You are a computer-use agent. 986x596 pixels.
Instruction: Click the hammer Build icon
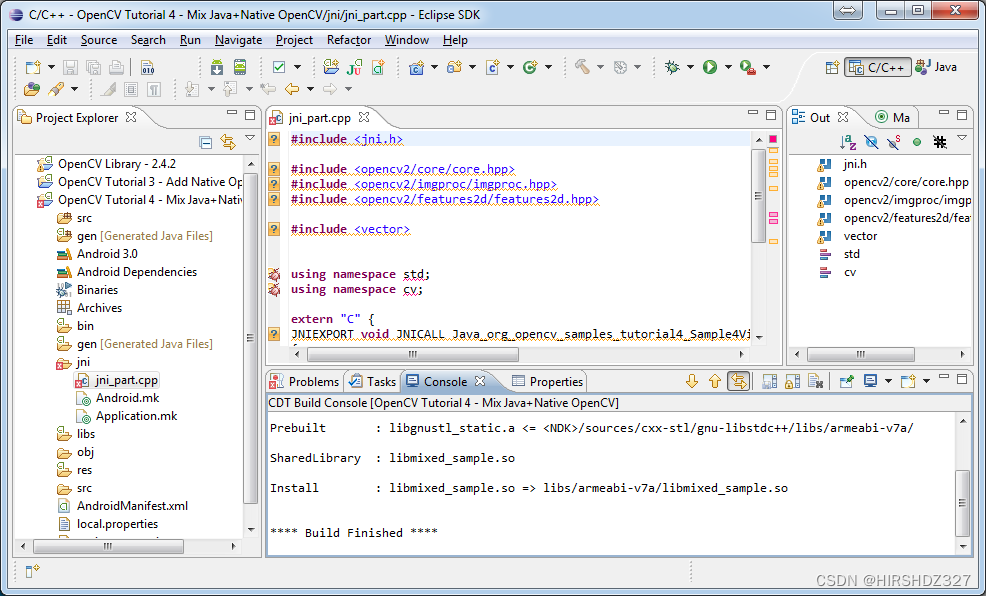pyautogui.click(x=582, y=67)
